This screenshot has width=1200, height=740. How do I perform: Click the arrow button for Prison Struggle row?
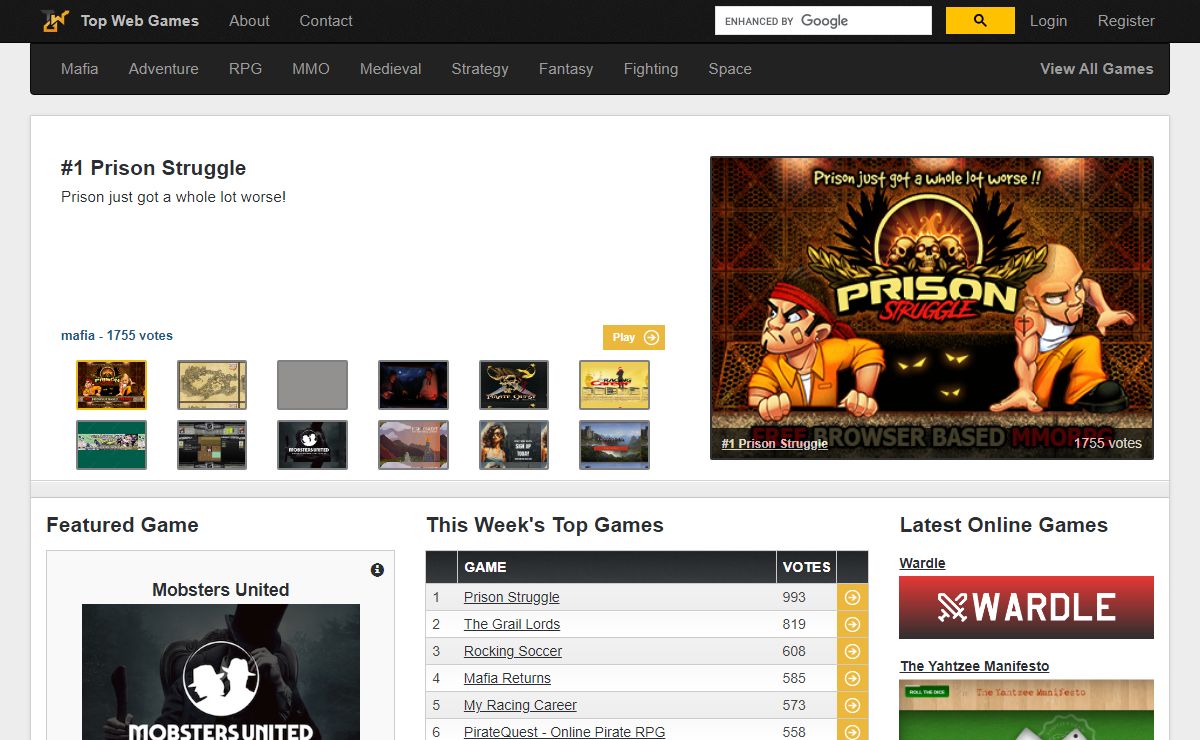click(852, 597)
